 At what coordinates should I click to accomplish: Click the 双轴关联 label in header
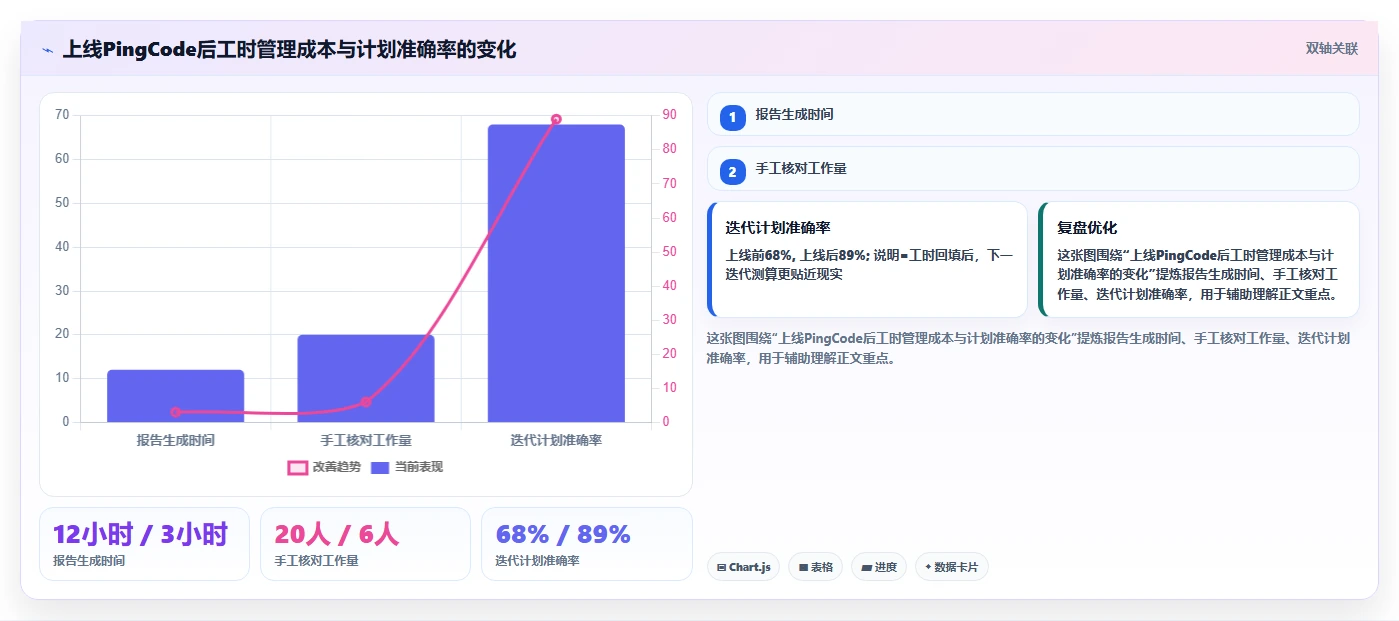tap(1331, 48)
